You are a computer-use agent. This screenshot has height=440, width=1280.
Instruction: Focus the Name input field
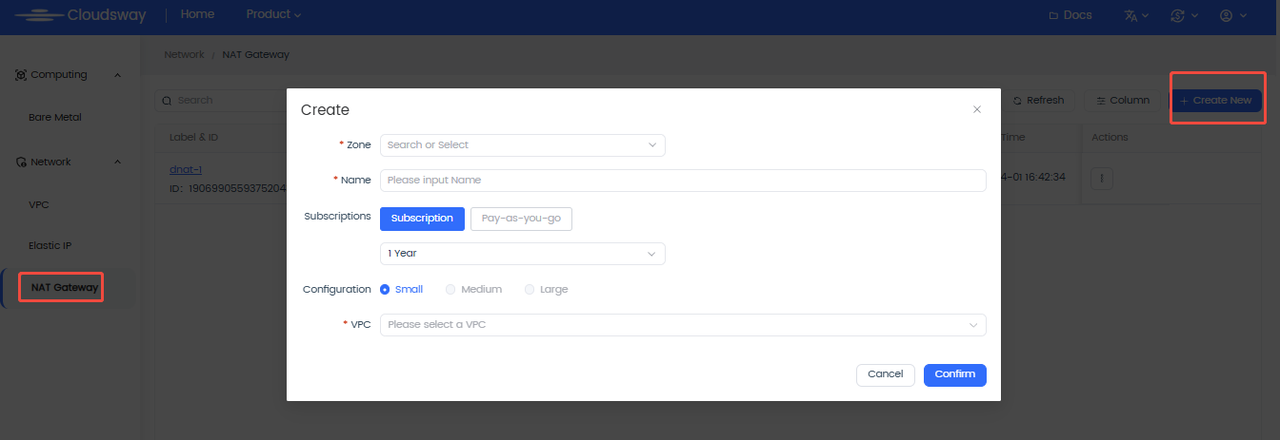tap(683, 180)
